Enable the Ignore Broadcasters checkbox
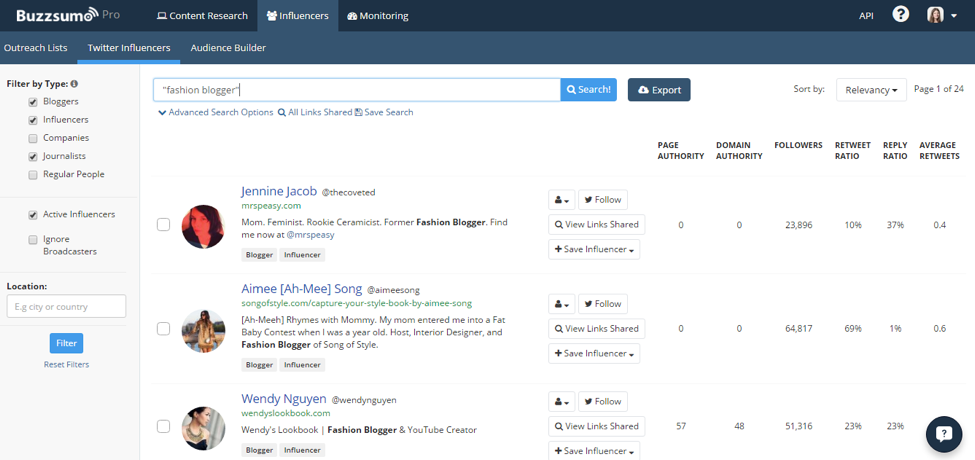Viewport: 975px width, 460px height. 33,240
